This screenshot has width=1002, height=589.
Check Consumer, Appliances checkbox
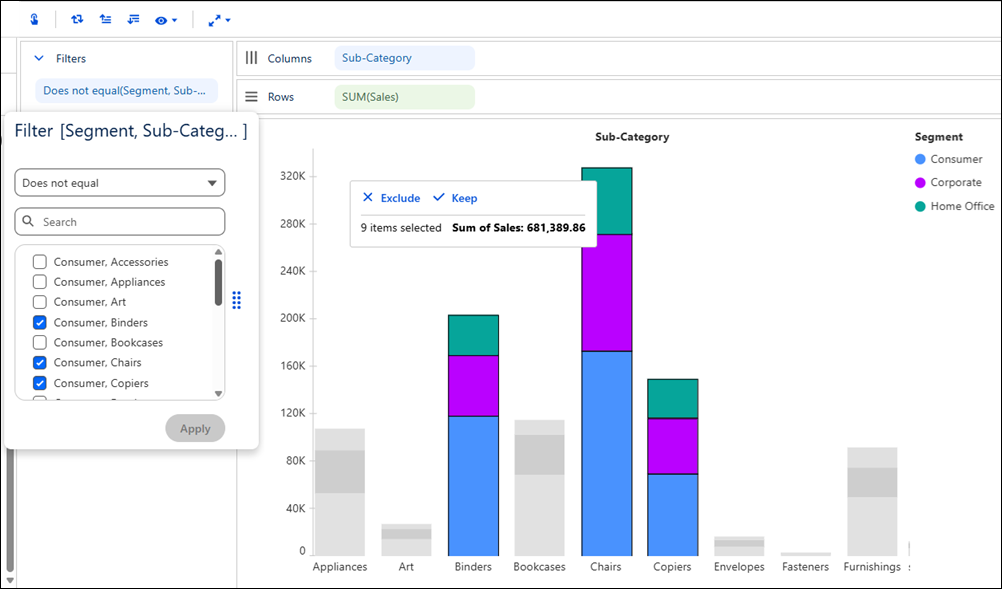click(40, 282)
